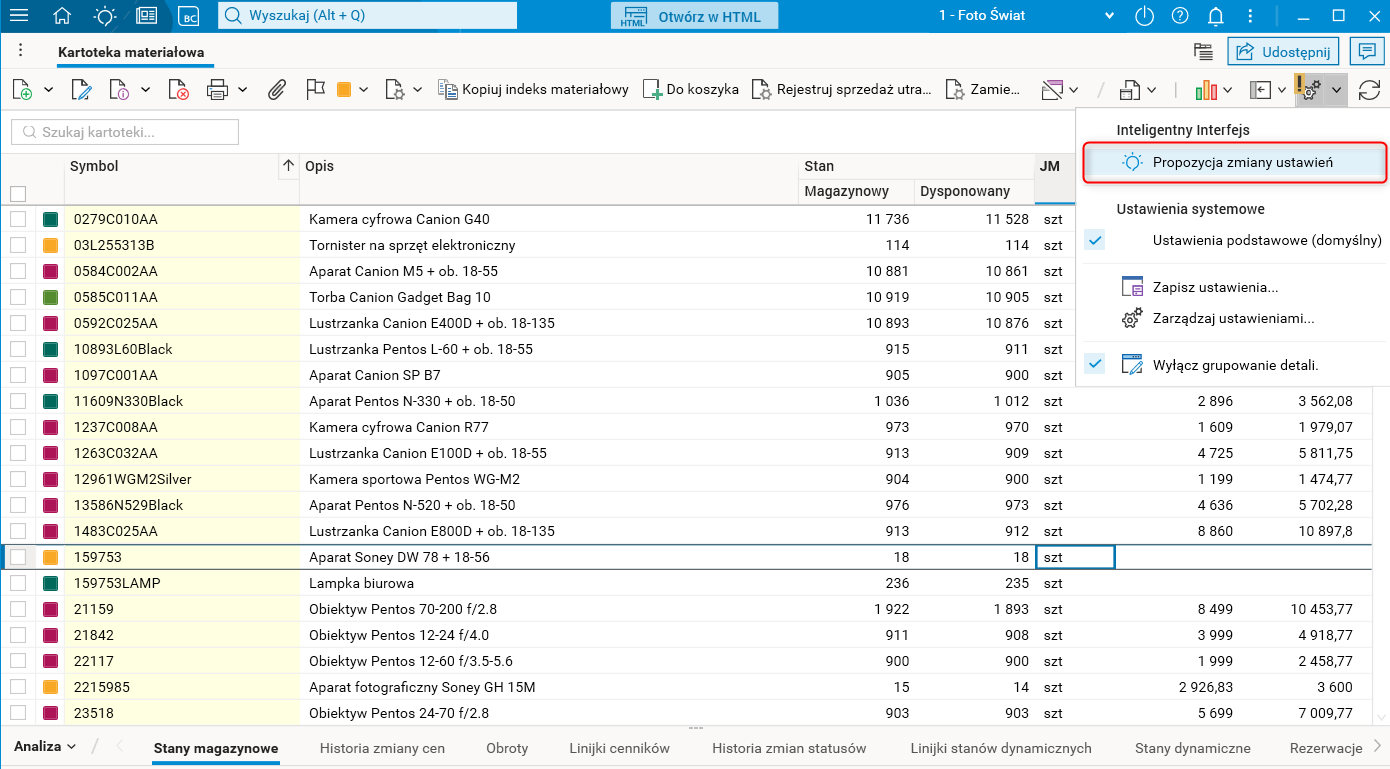Viewport: 1390px width, 769px height.
Task: Open the Analiza dropdown at the bottom
Action: [x=45, y=747]
